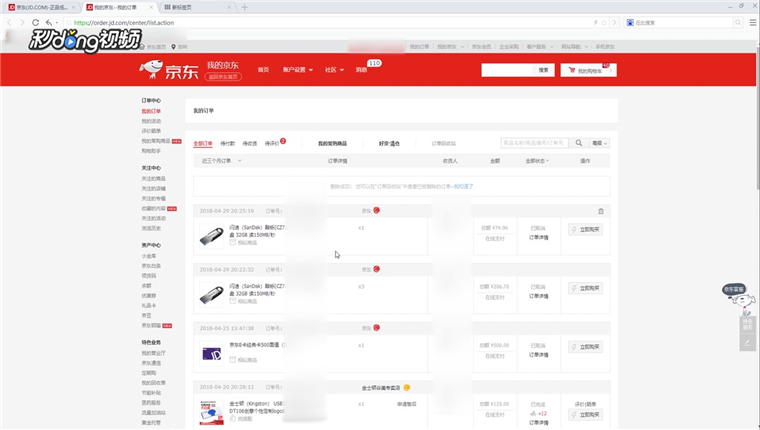Click the magnifier icon in order search
This screenshot has height=430, width=760.
click(579, 143)
